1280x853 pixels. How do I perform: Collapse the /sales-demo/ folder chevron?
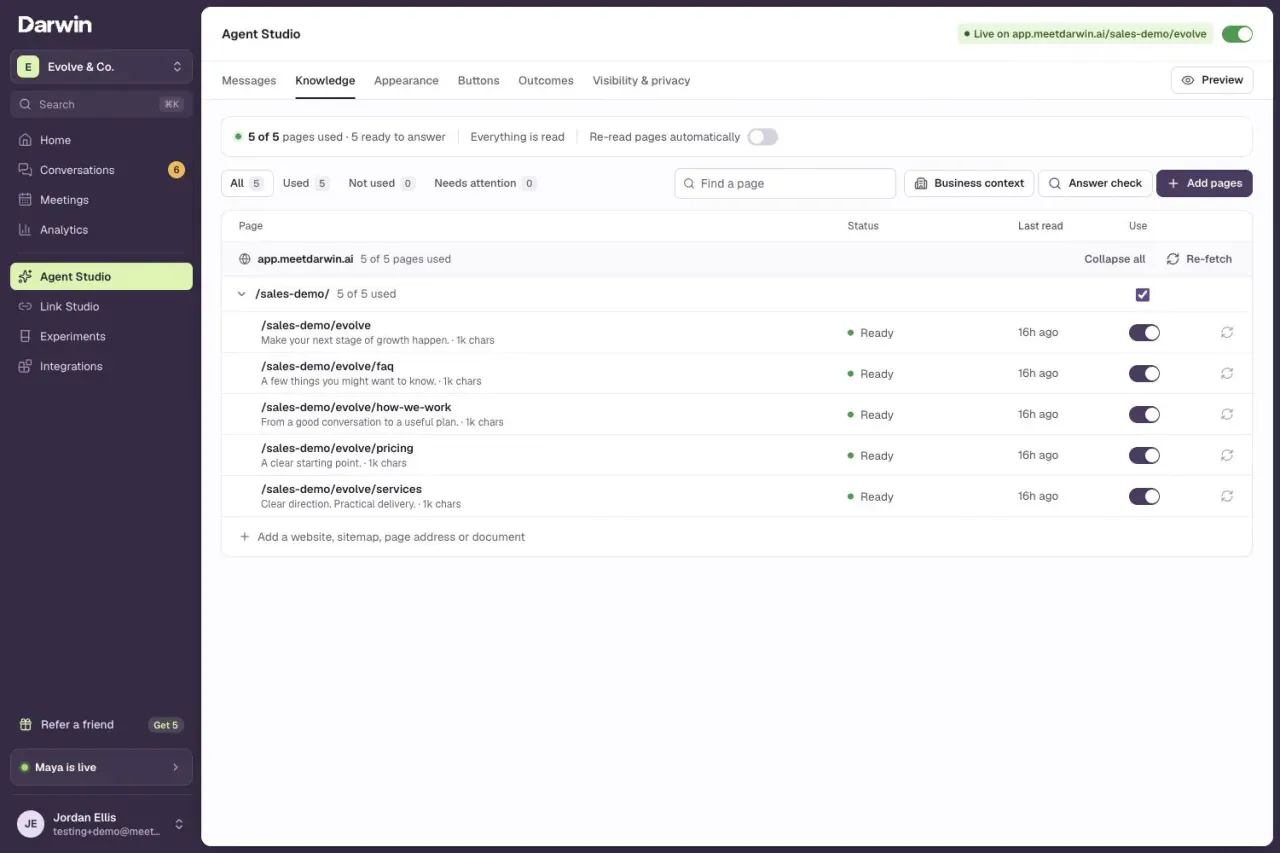coord(241,294)
